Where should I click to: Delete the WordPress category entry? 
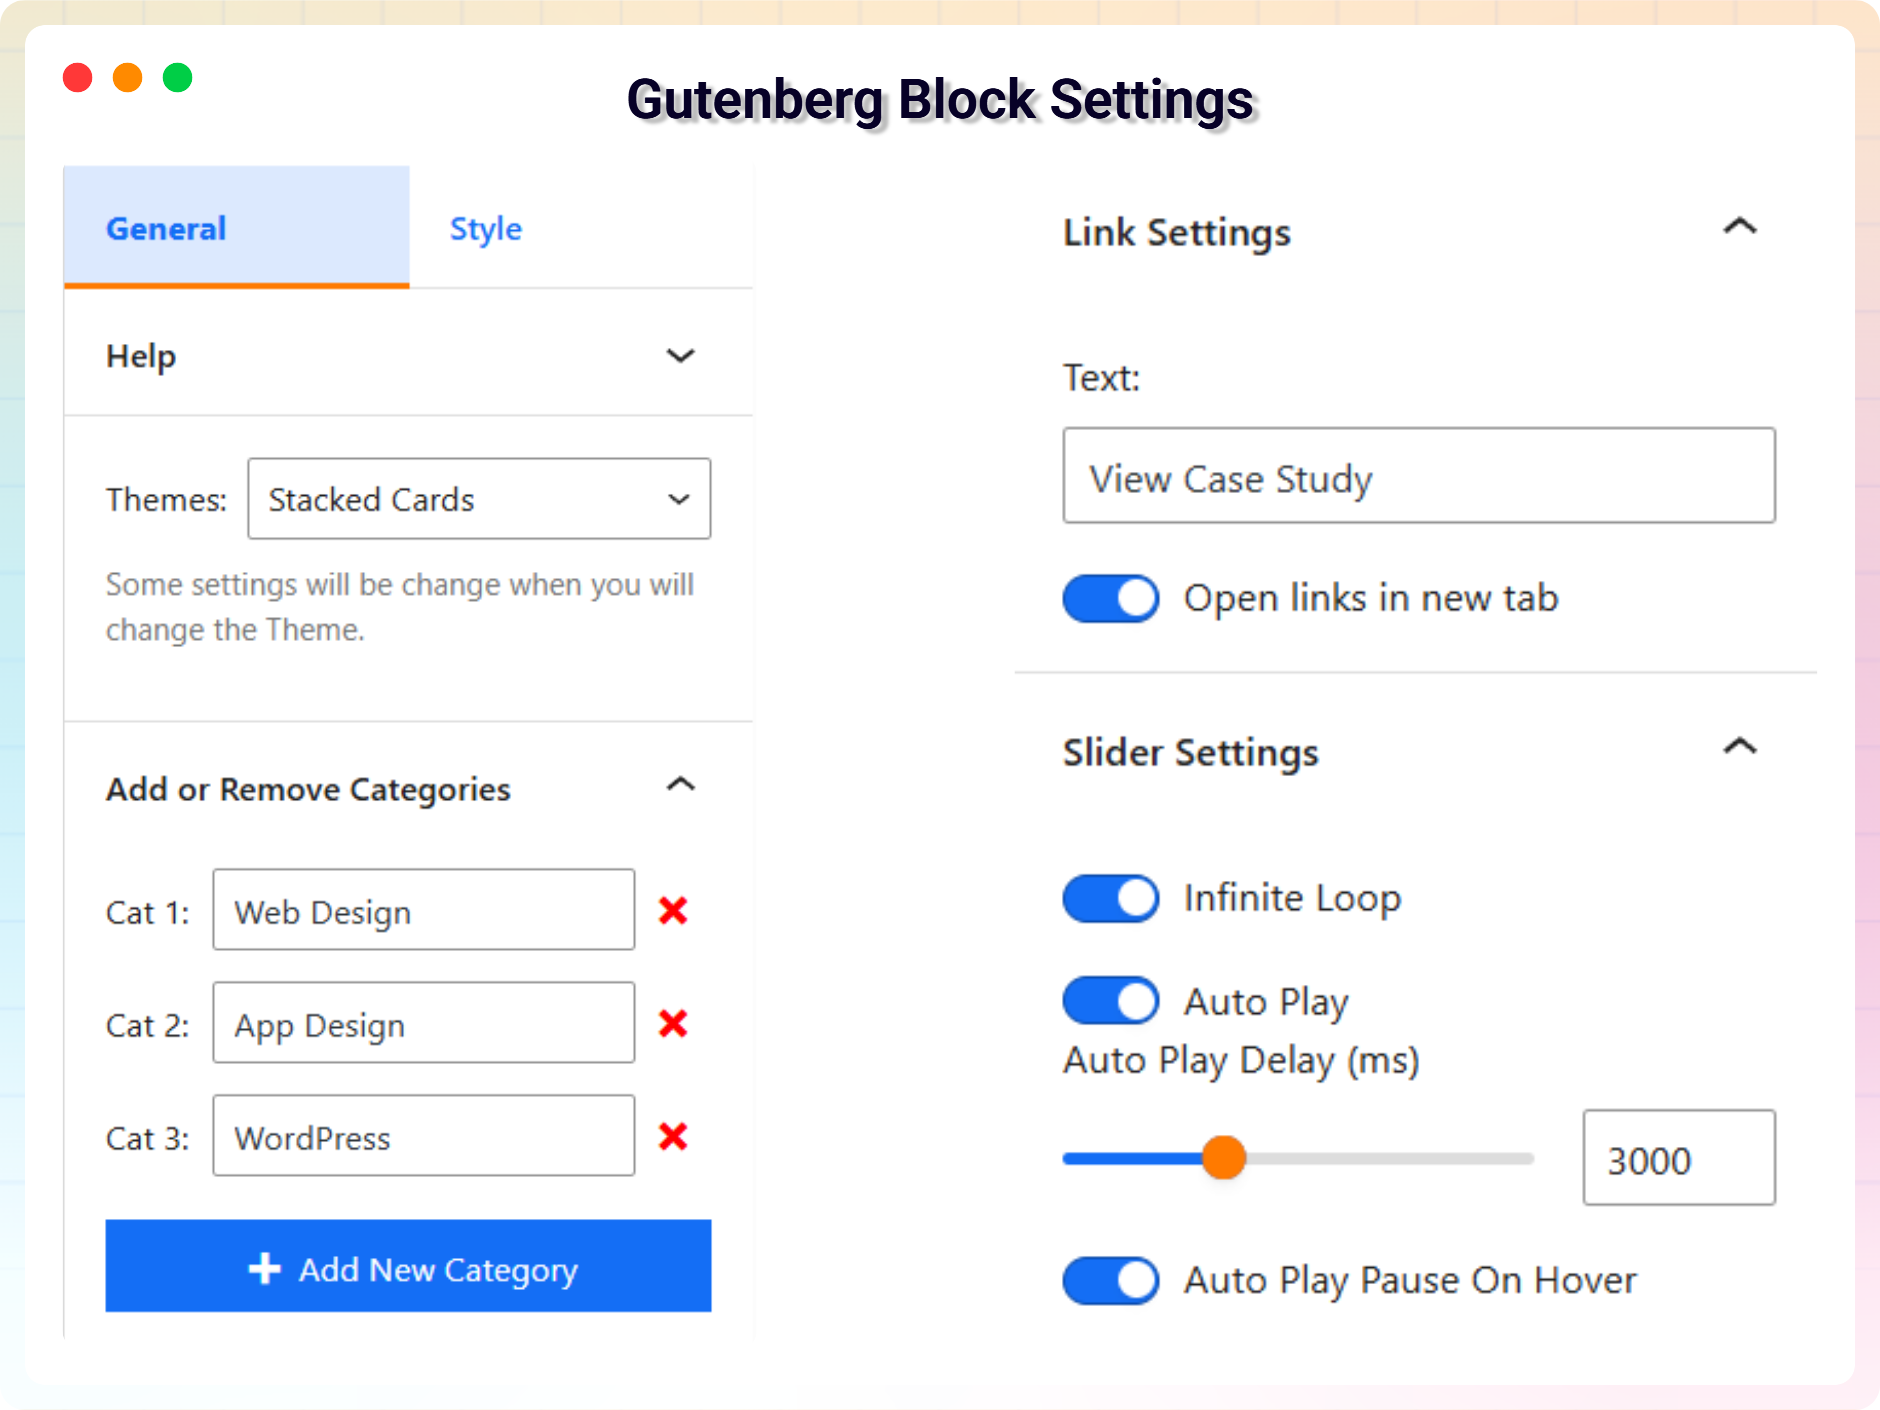click(674, 1137)
